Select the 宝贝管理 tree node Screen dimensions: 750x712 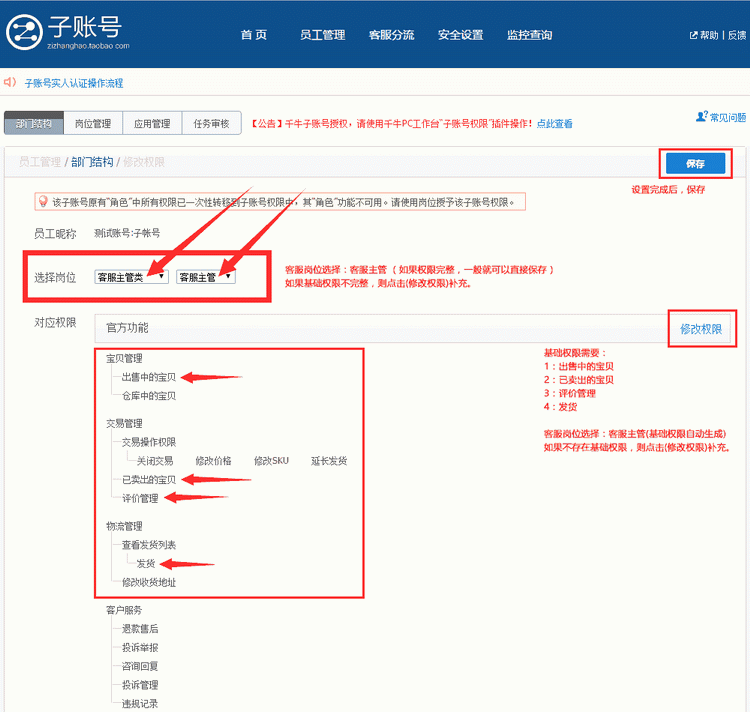click(x=124, y=358)
